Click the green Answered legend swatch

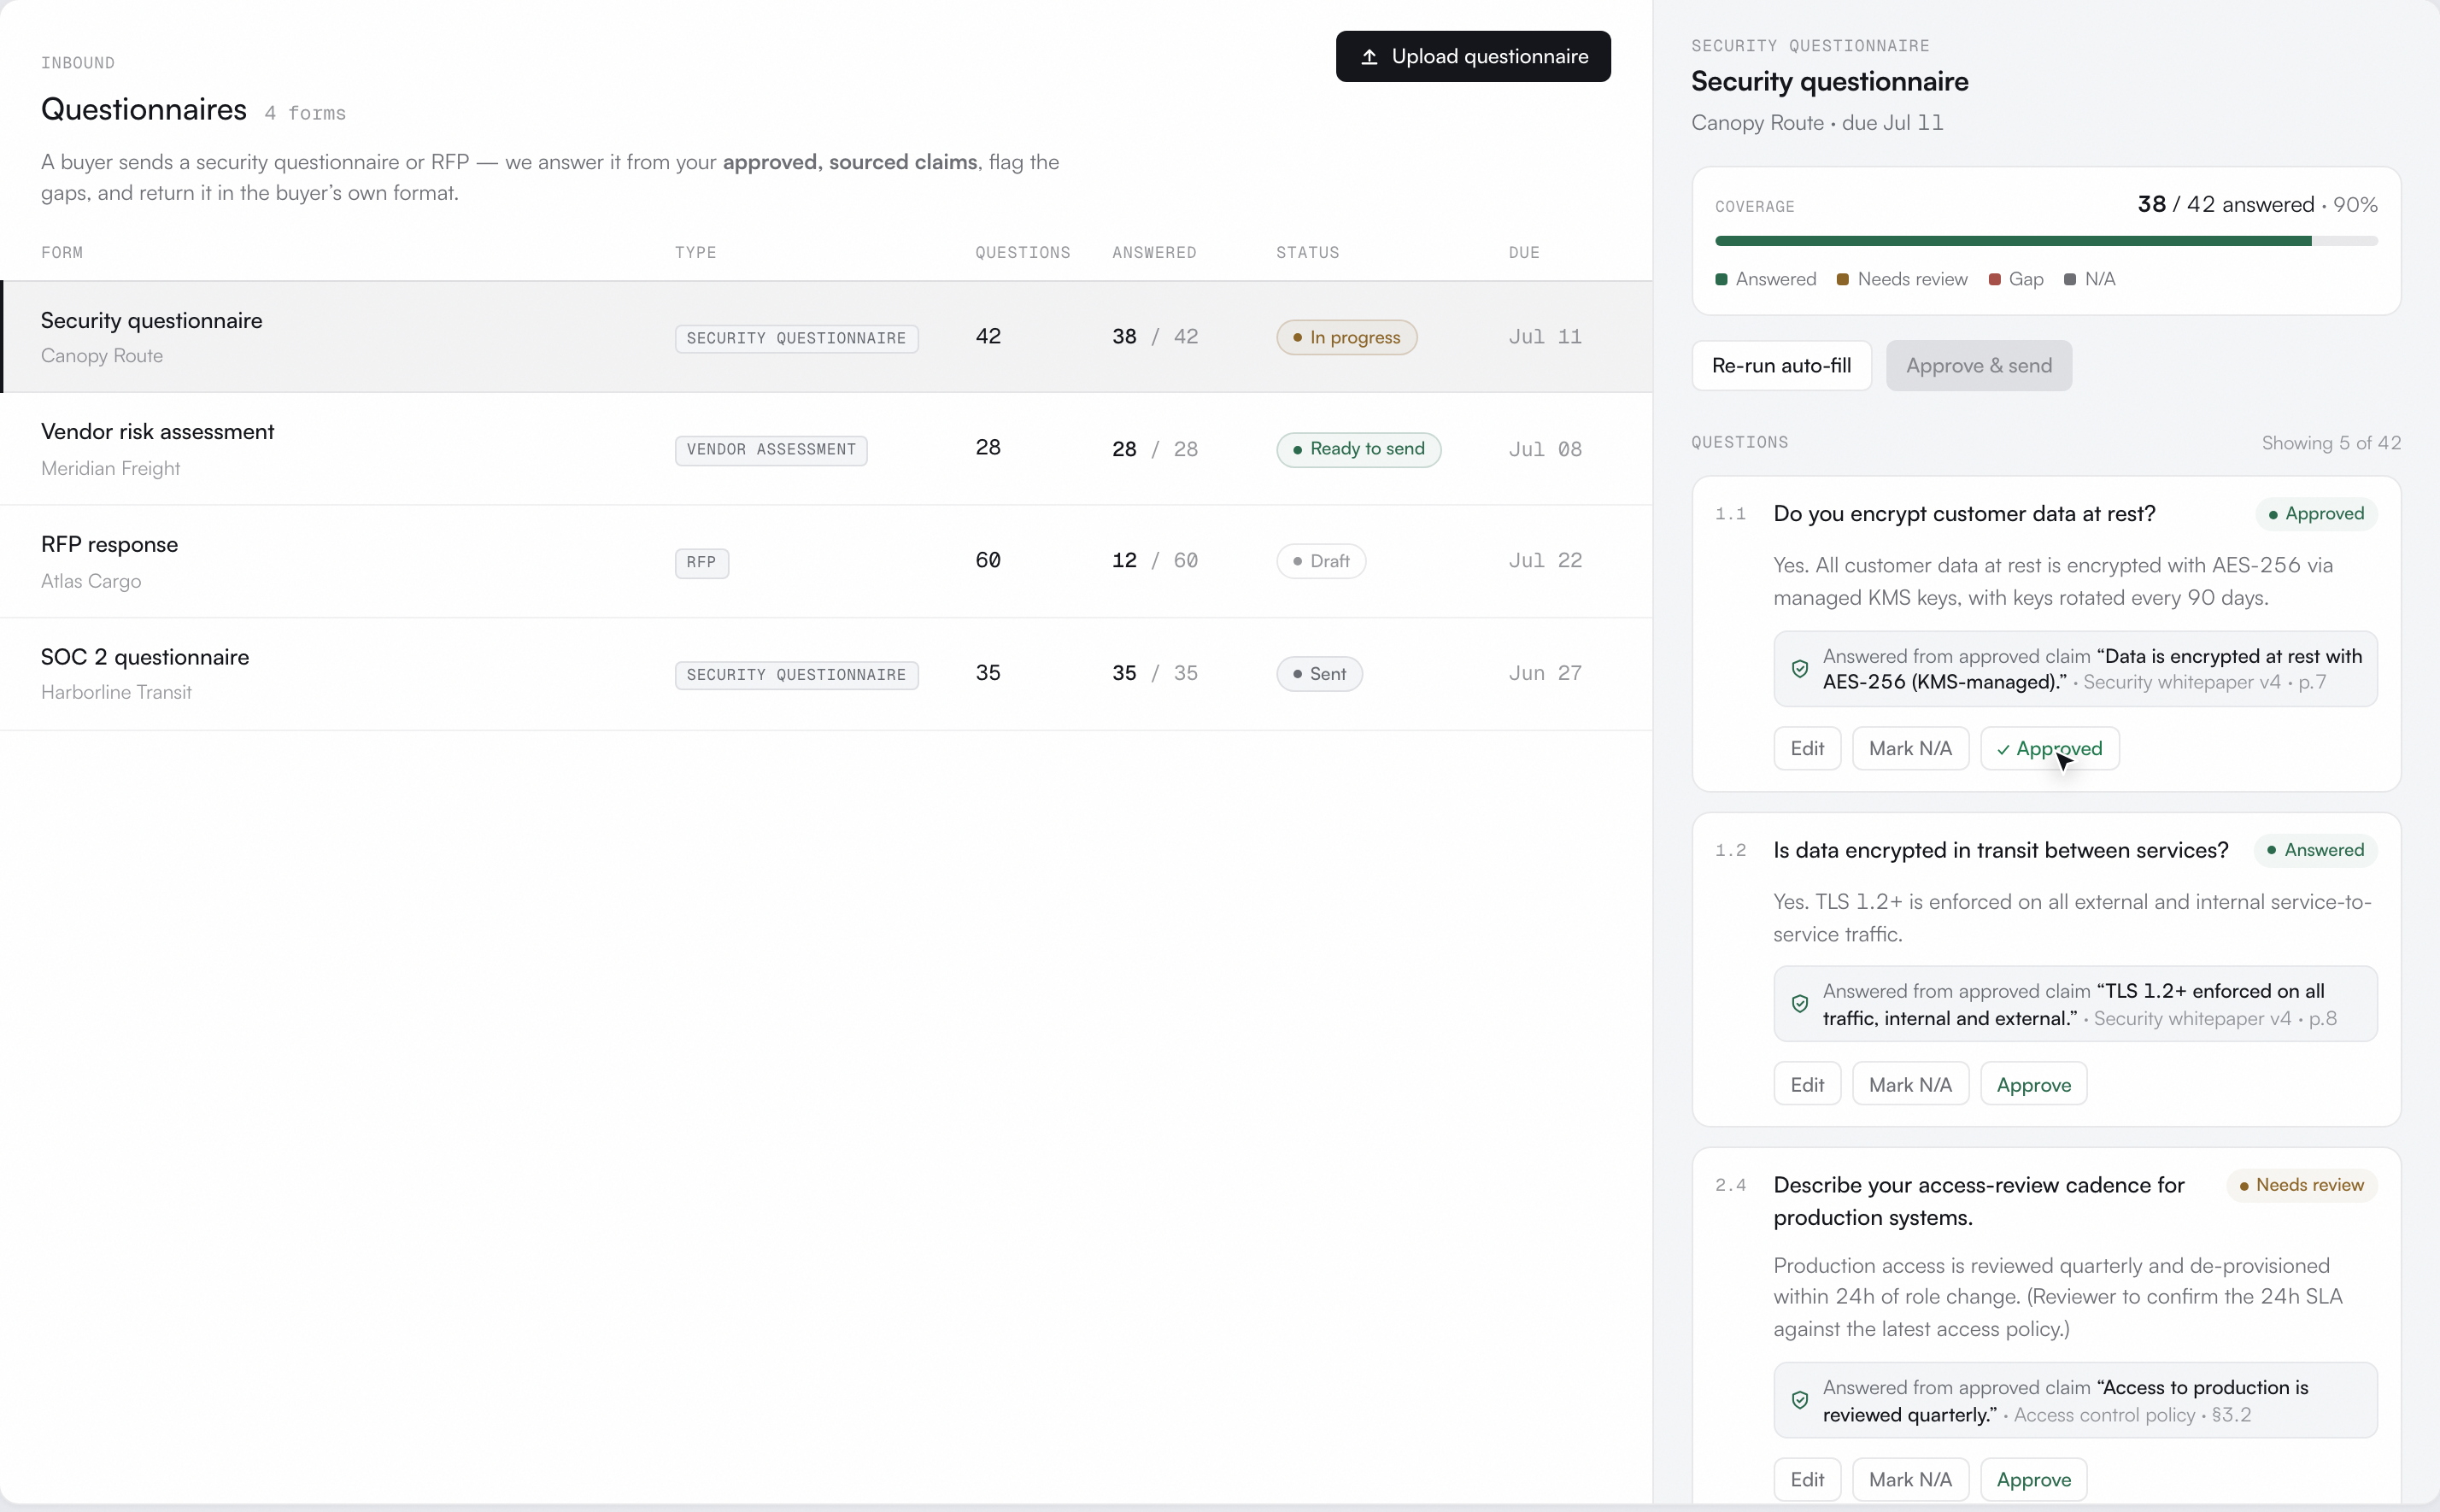(1721, 279)
